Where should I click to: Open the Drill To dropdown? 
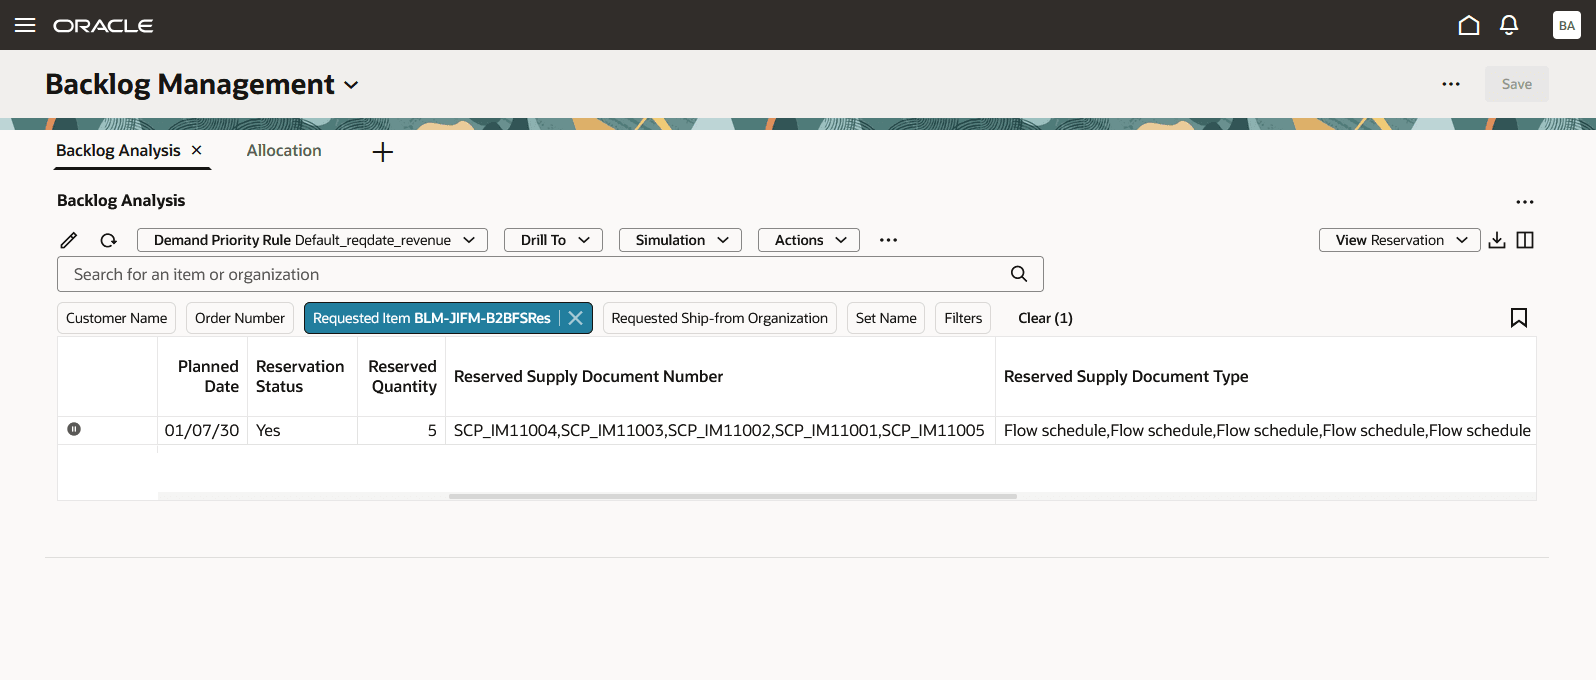(x=553, y=240)
